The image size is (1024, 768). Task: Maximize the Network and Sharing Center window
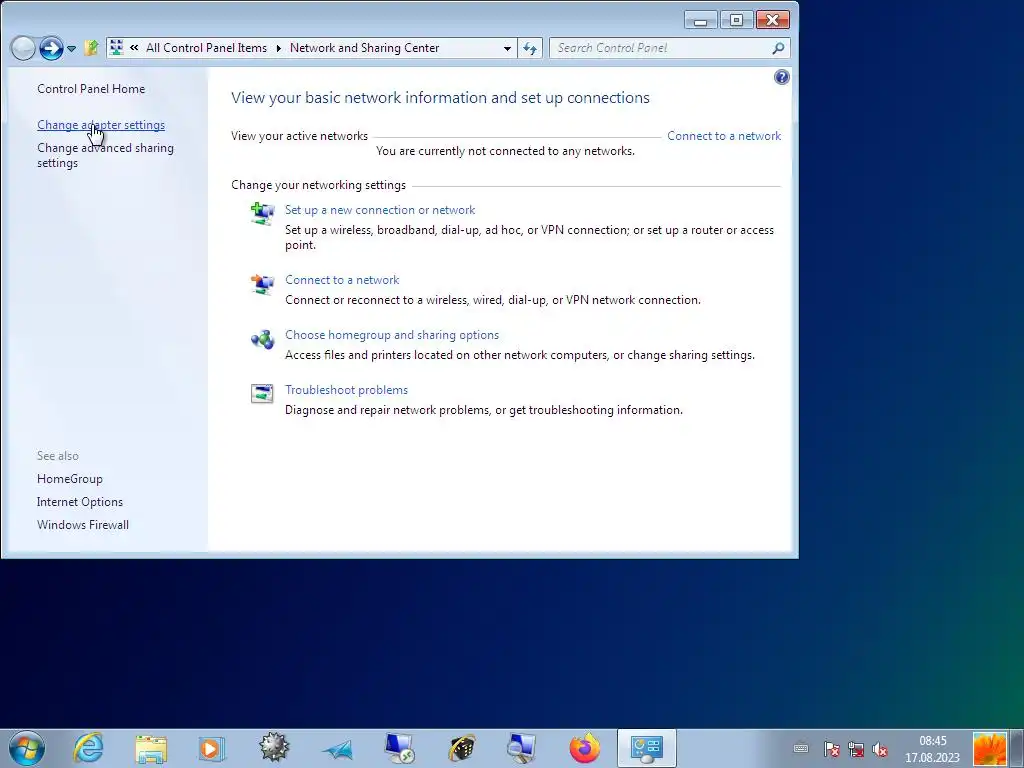[x=736, y=20]
